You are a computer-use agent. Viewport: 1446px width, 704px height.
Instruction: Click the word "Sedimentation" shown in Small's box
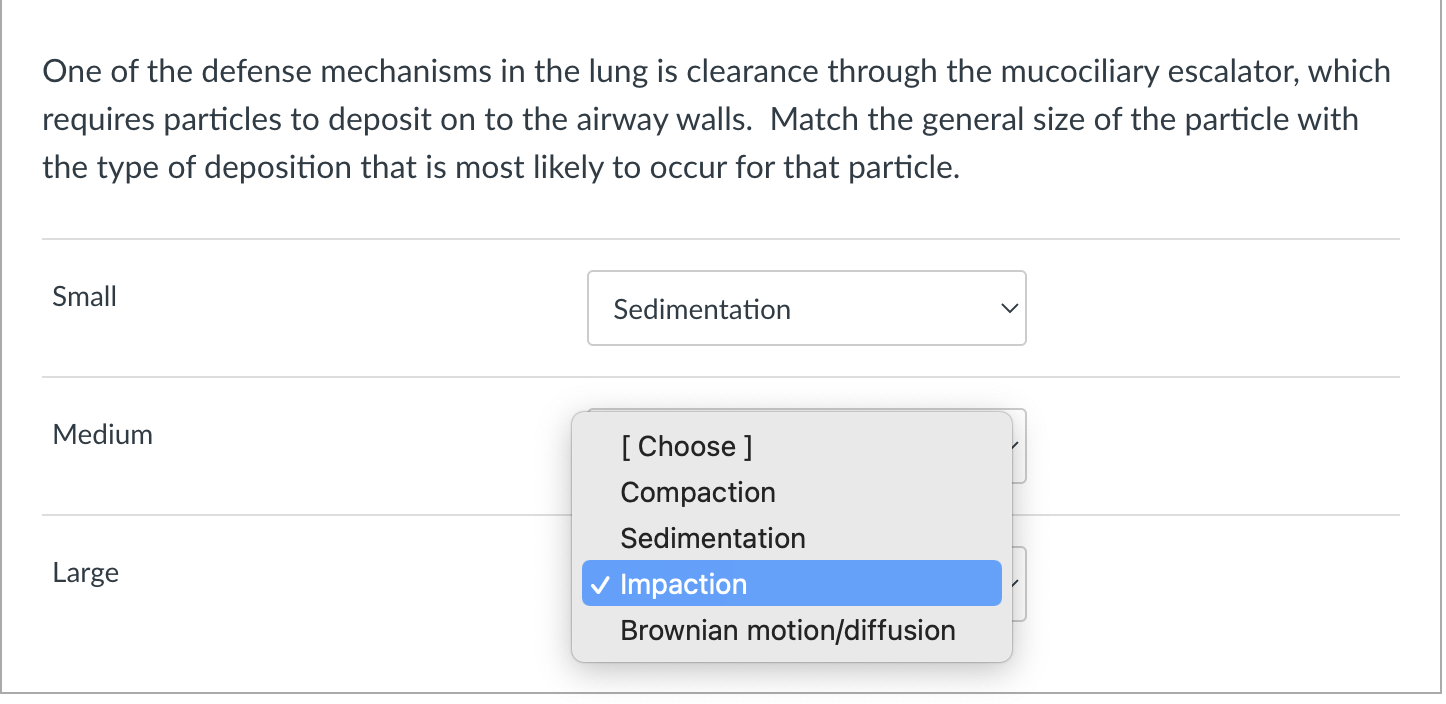(702, 310)
